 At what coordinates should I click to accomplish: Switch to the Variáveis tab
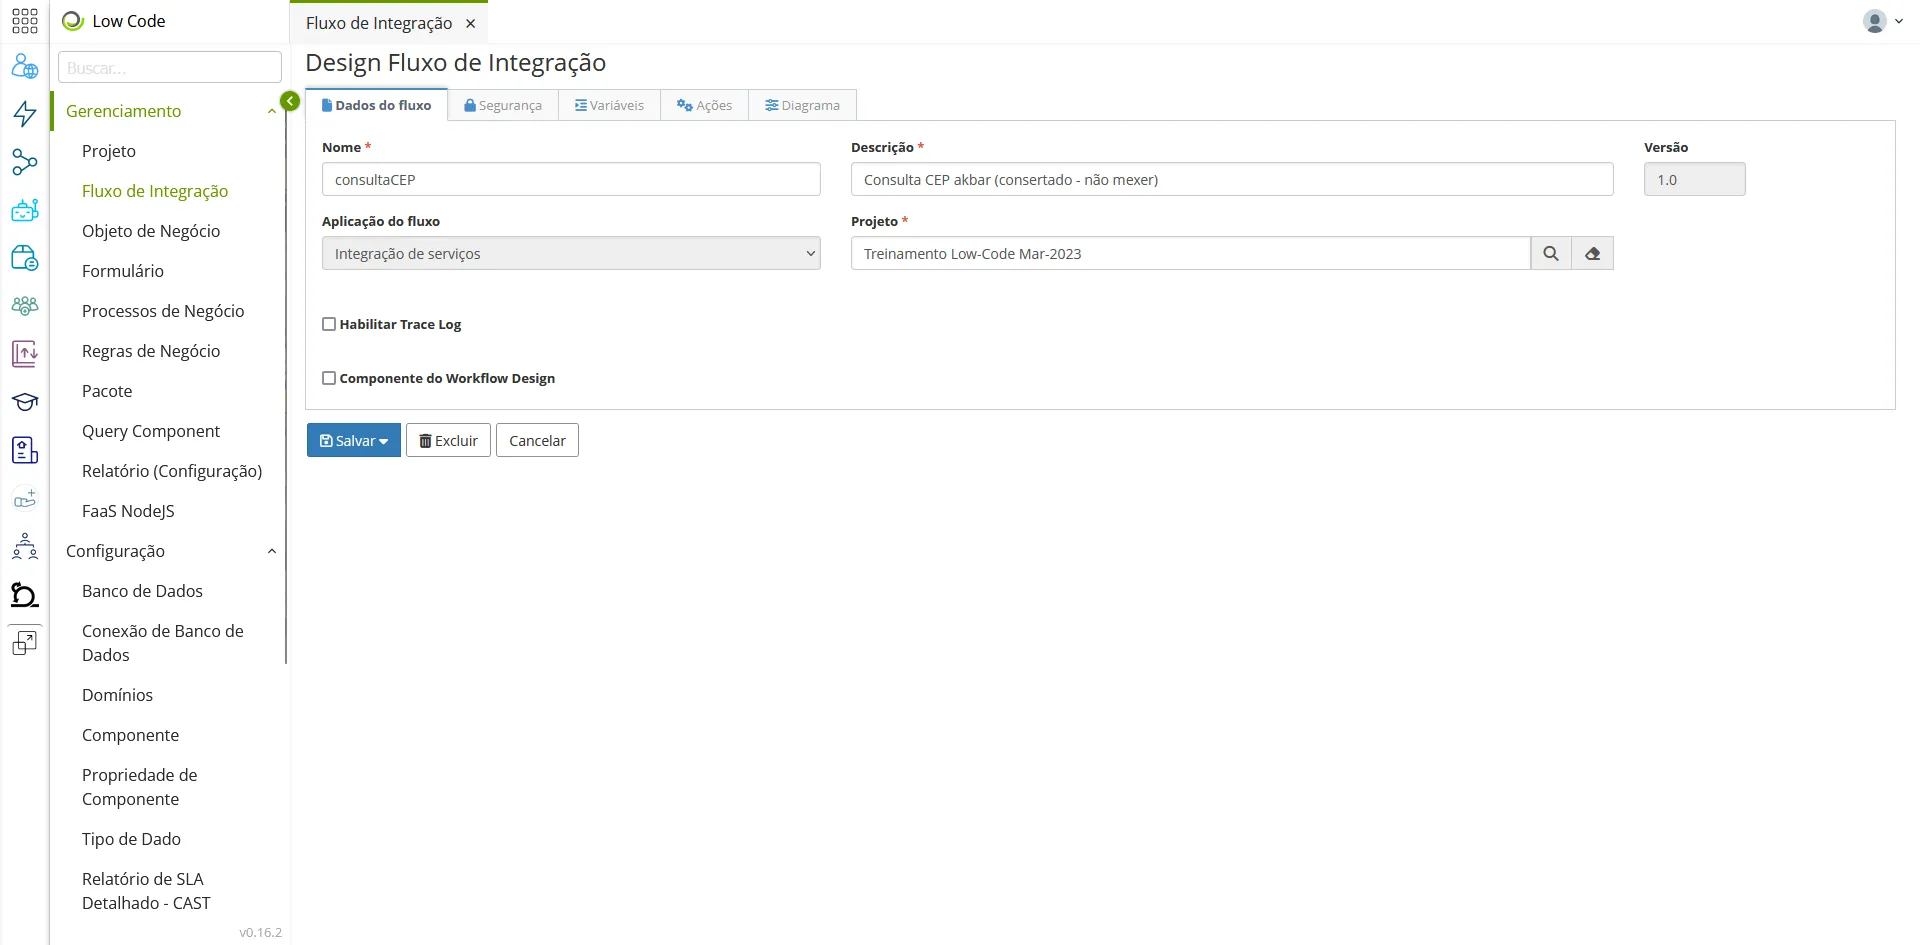pos(609,105)
